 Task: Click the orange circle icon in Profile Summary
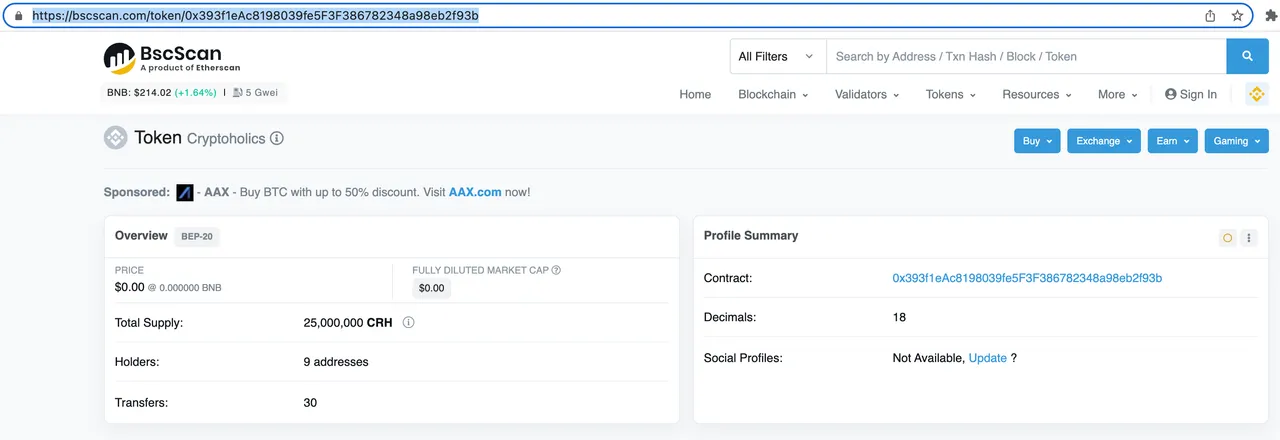coord(1227,238)
